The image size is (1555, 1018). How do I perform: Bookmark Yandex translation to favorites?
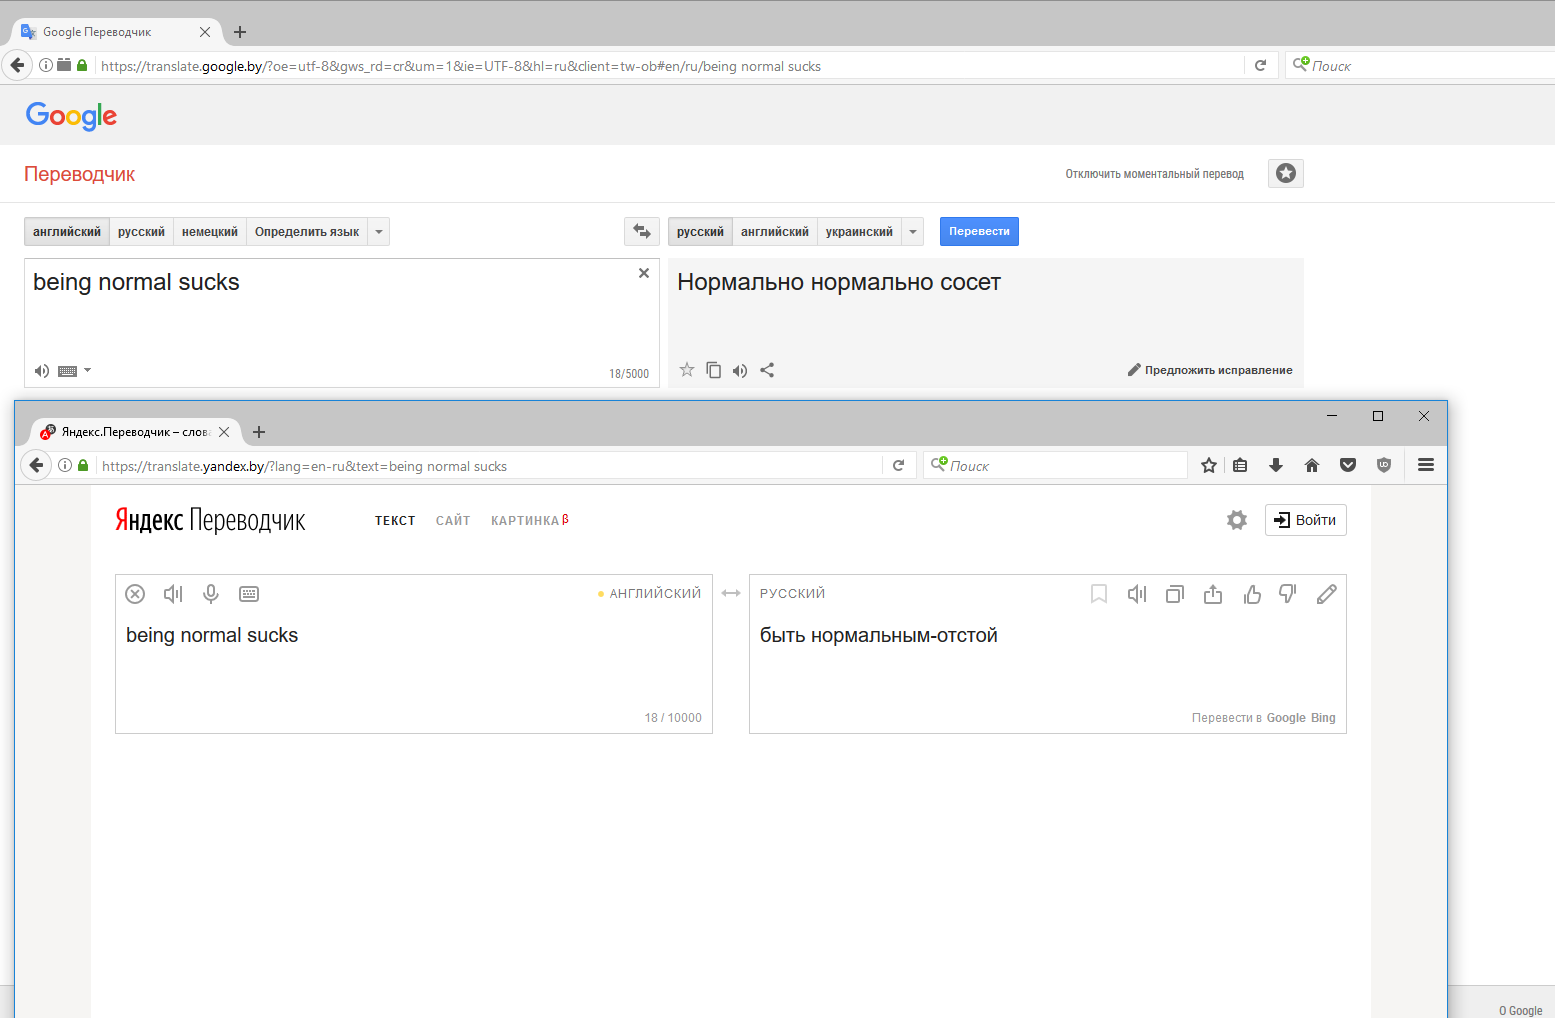click(x=1099, y=594)
